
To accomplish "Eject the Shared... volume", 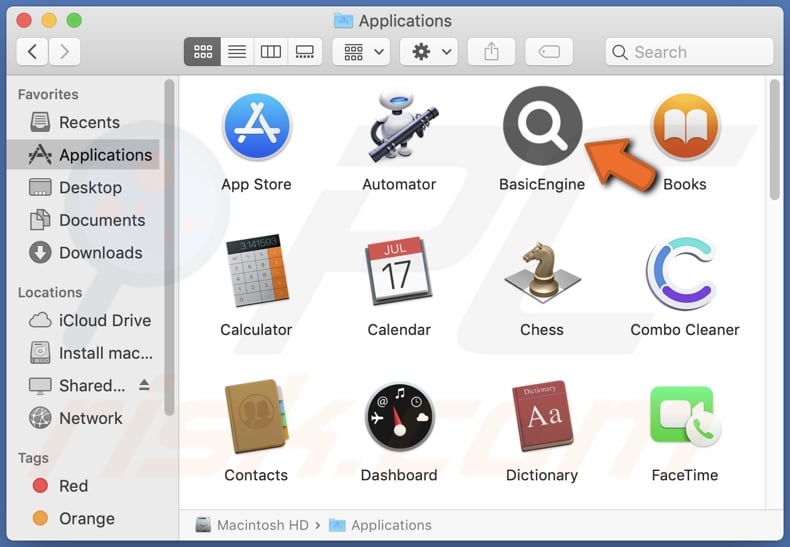I will (145, 385).
